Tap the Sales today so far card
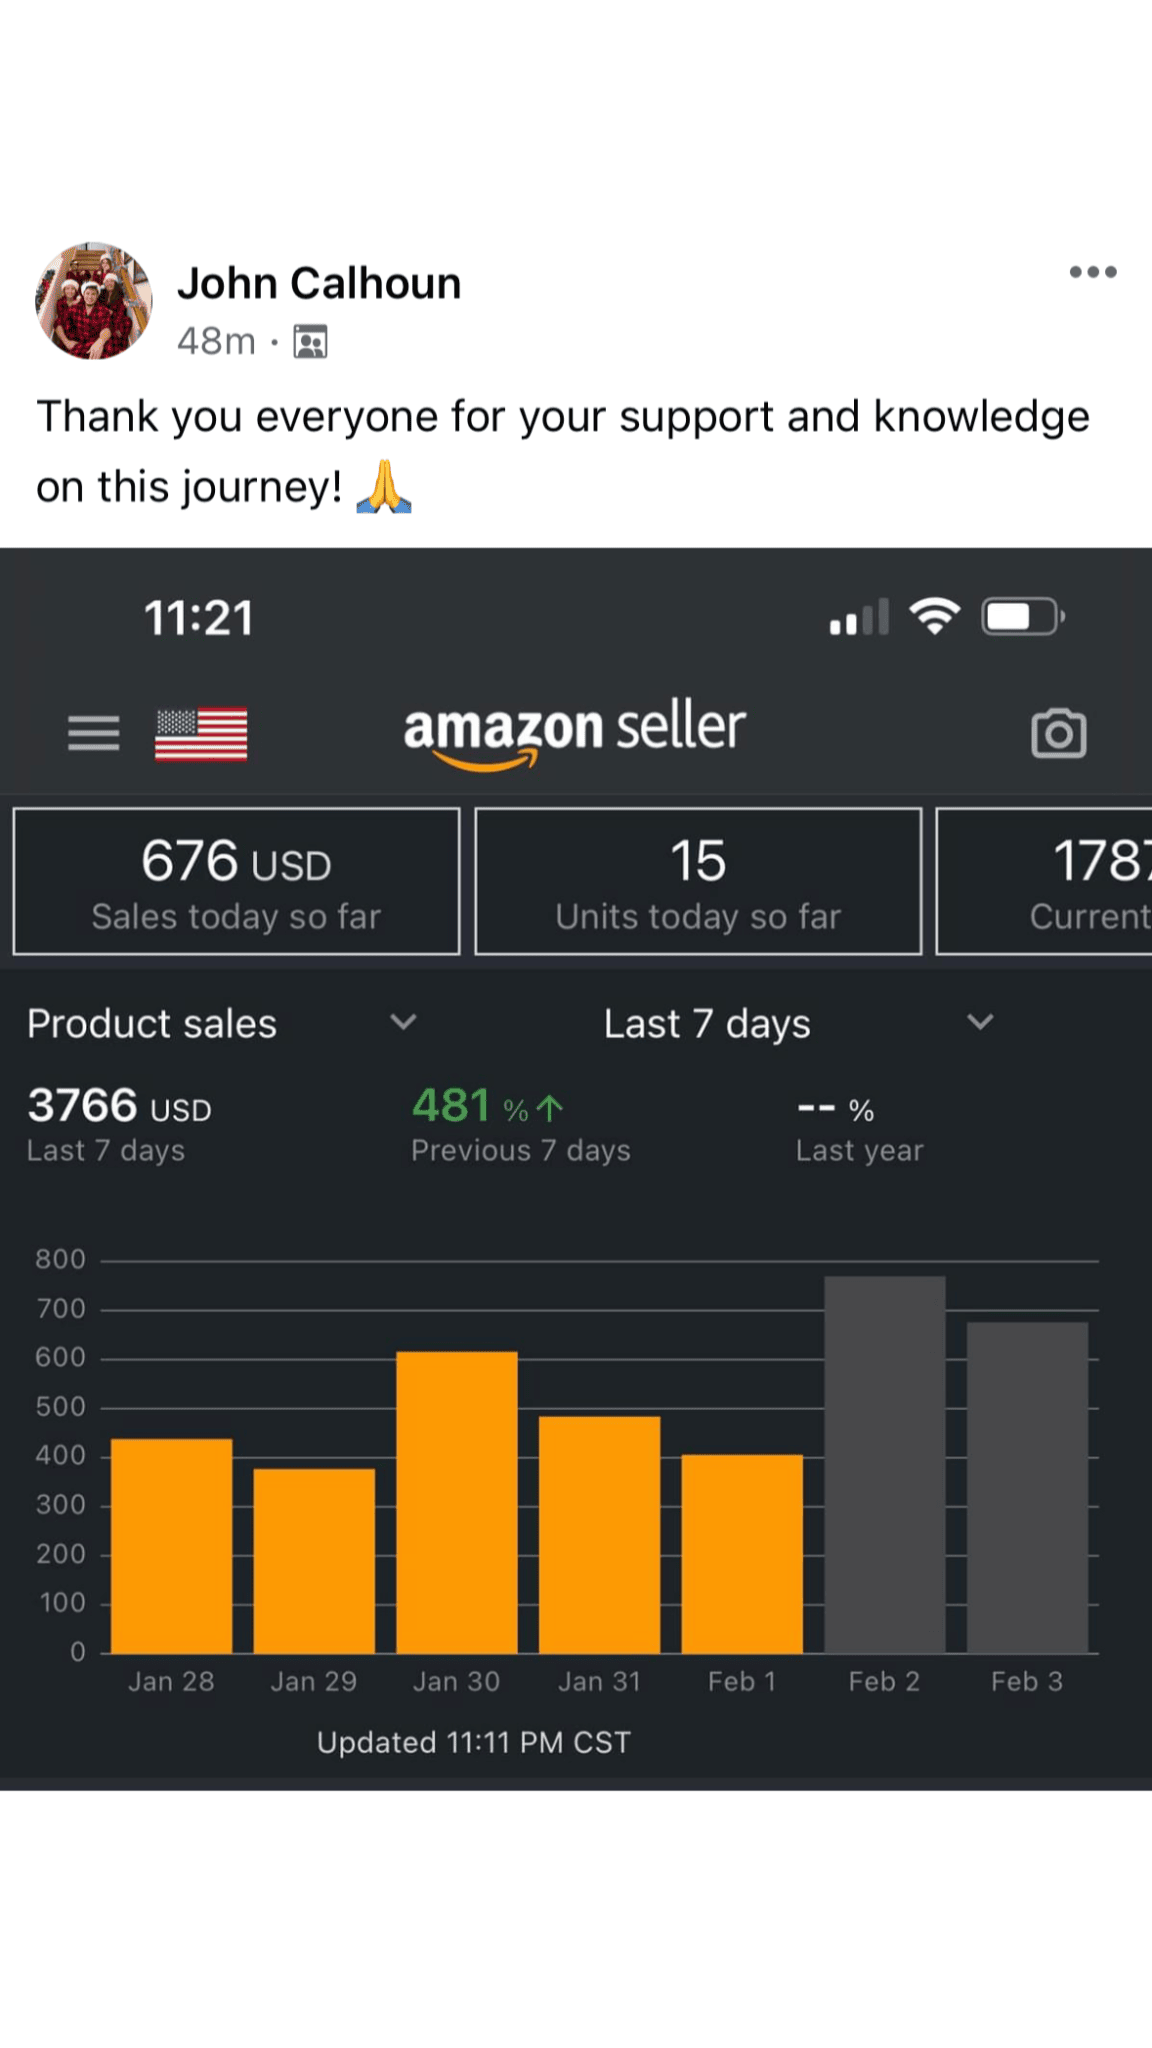The image size is (1152, 2048). tap(236, 881)
